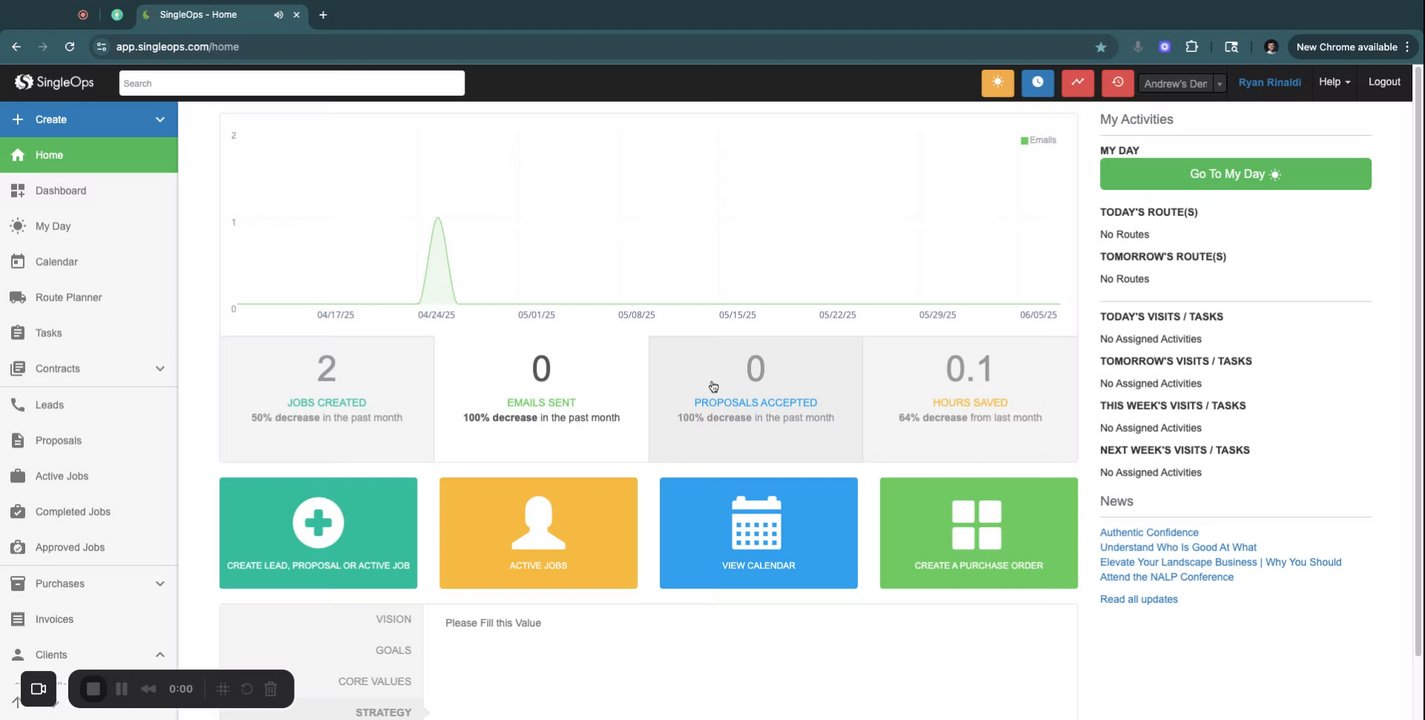Open the Andrew's Der account dropdown arrow

pos(1220,84)
